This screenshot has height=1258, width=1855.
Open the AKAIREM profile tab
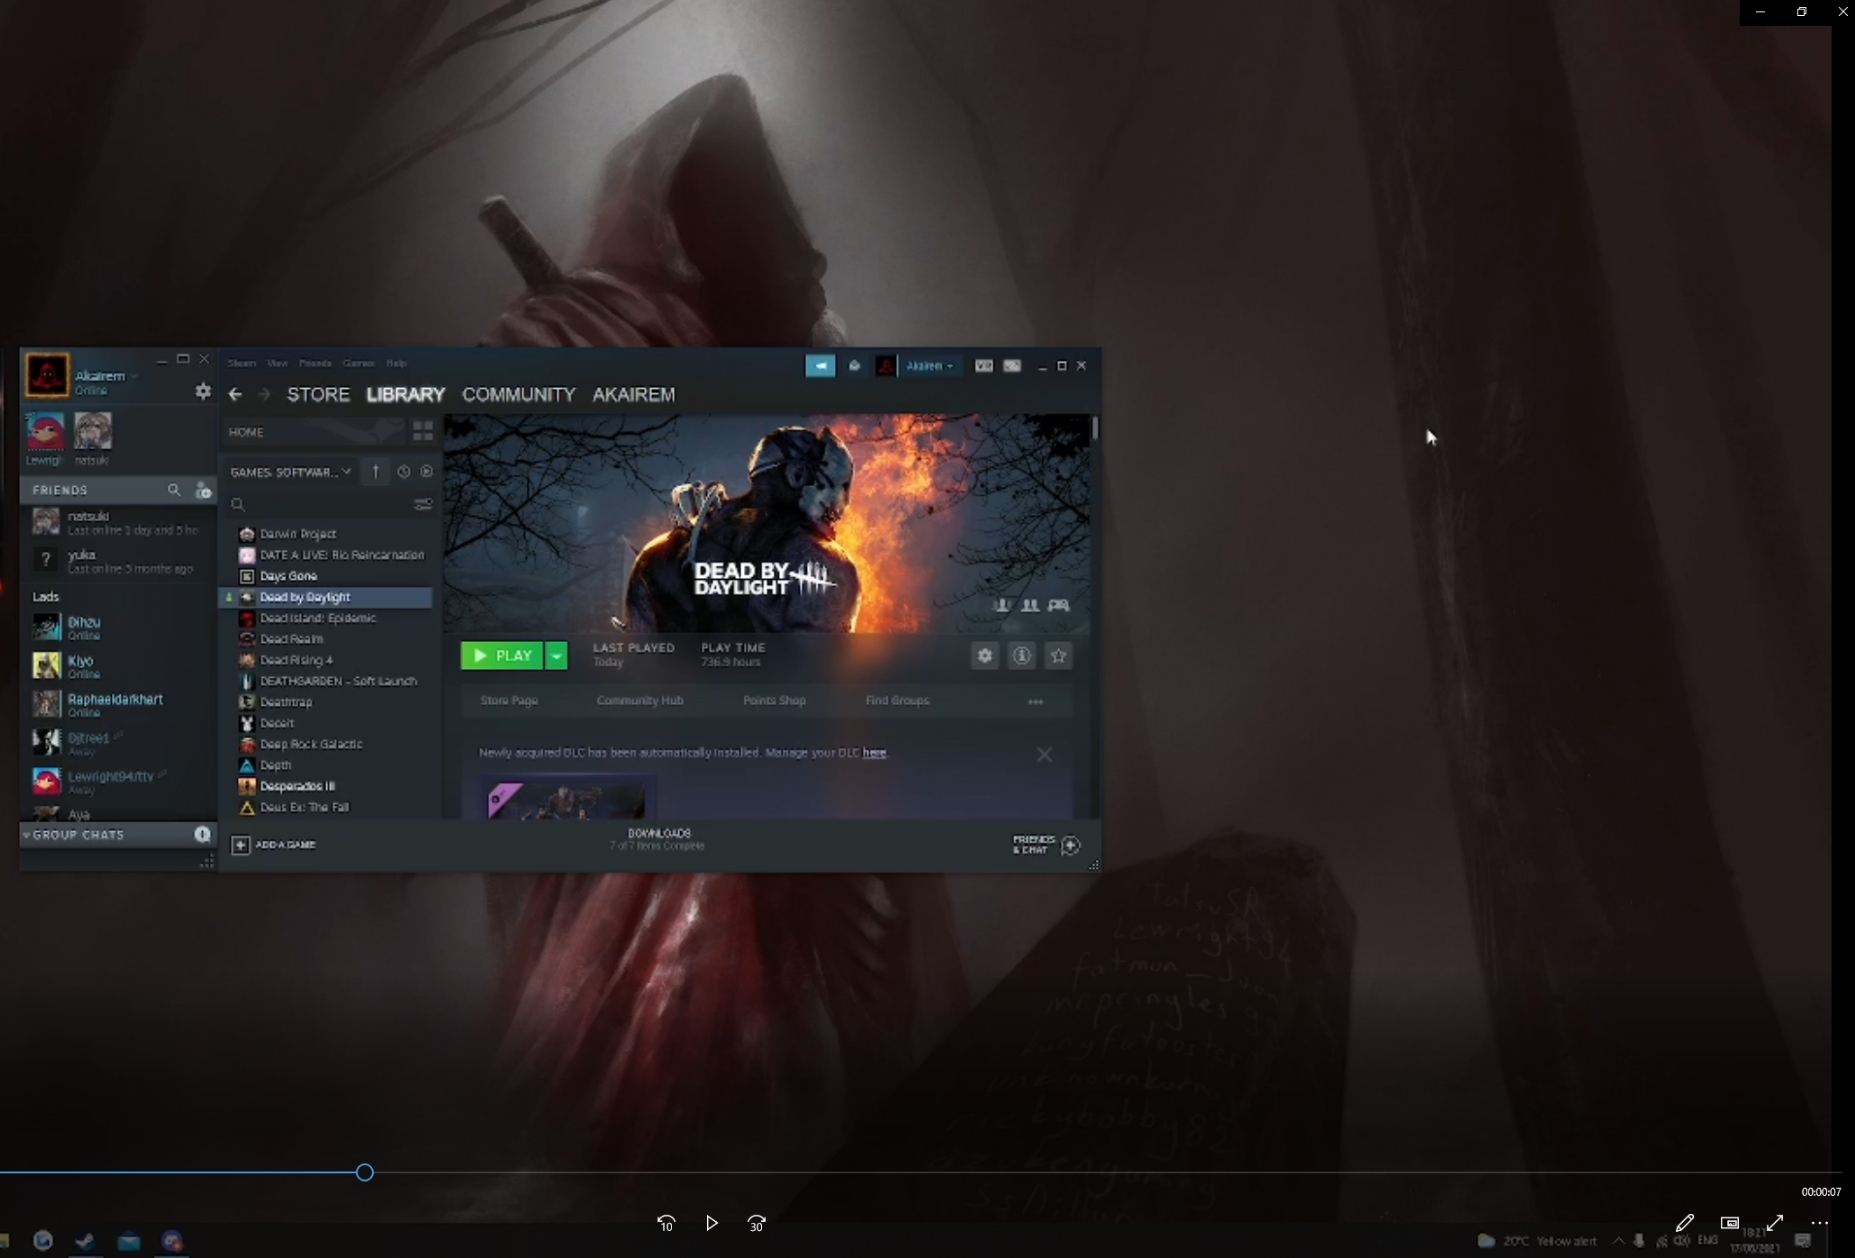coord(634,395)
